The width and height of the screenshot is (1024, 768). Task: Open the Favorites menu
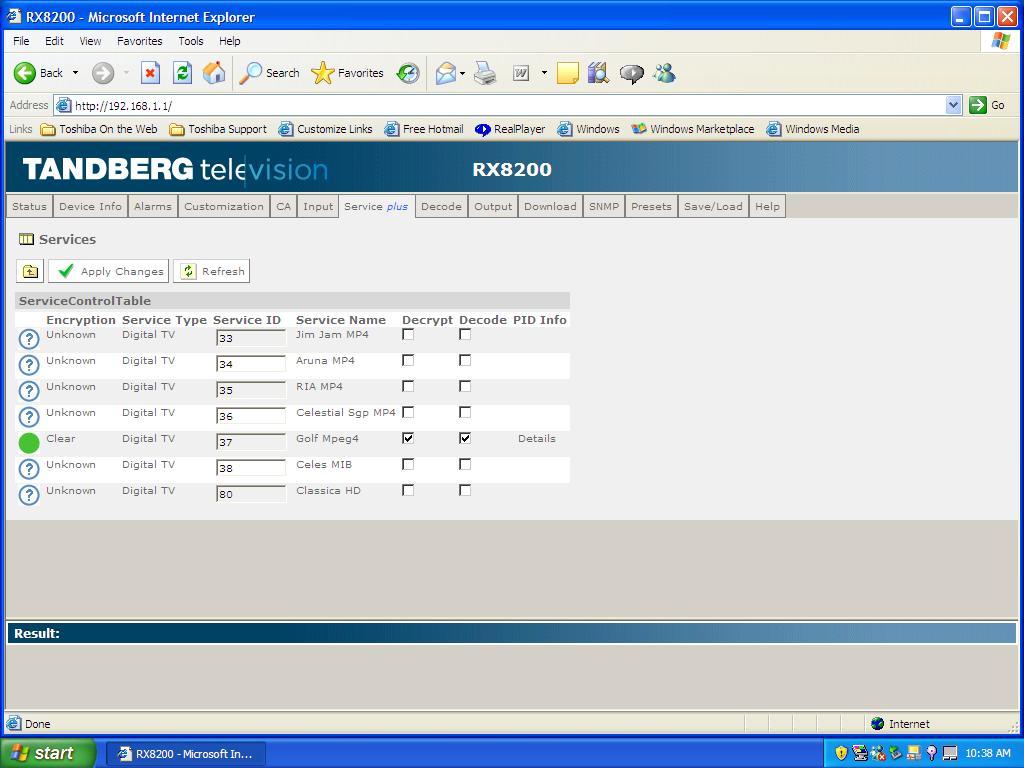click(x=139, y=41)
